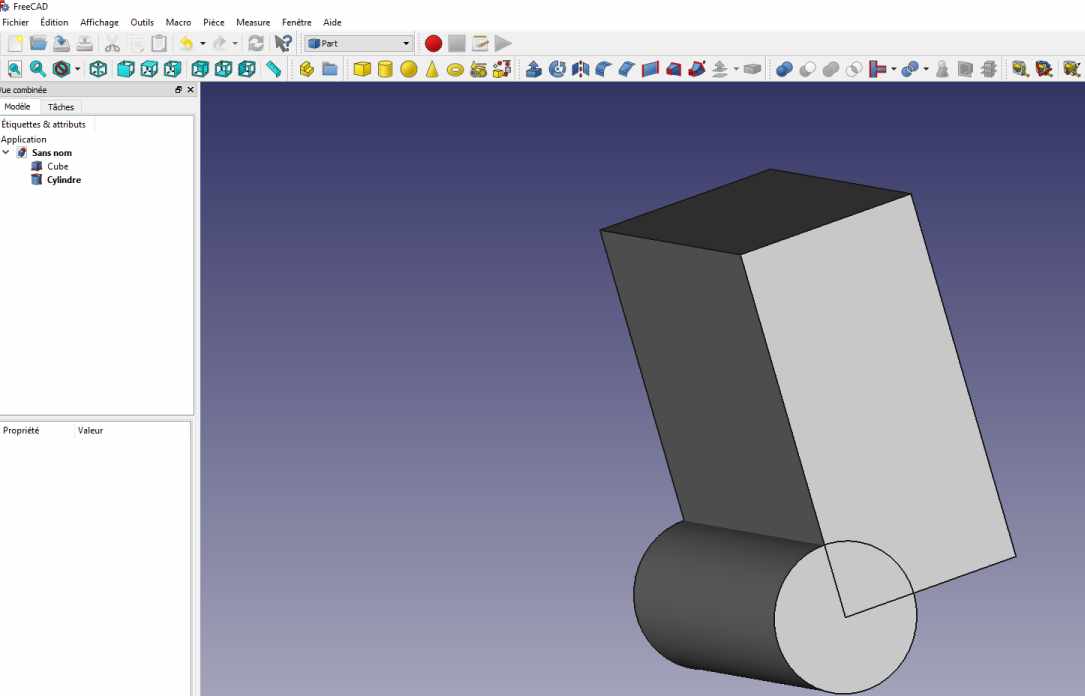Open the shape builder icon
The height and width of the screenshot is (696, 1085).
coord(502,69)
